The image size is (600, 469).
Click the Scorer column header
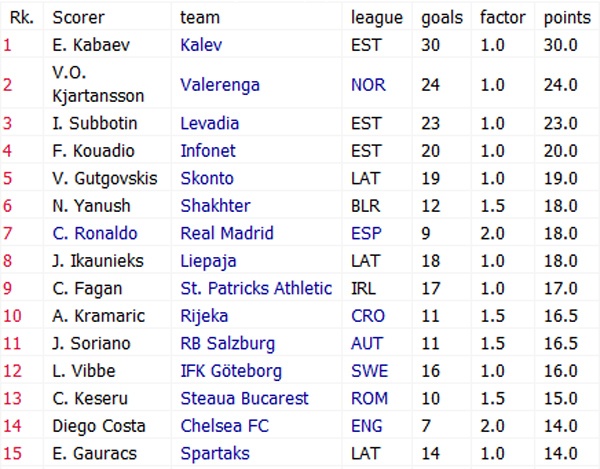[78, 17]
